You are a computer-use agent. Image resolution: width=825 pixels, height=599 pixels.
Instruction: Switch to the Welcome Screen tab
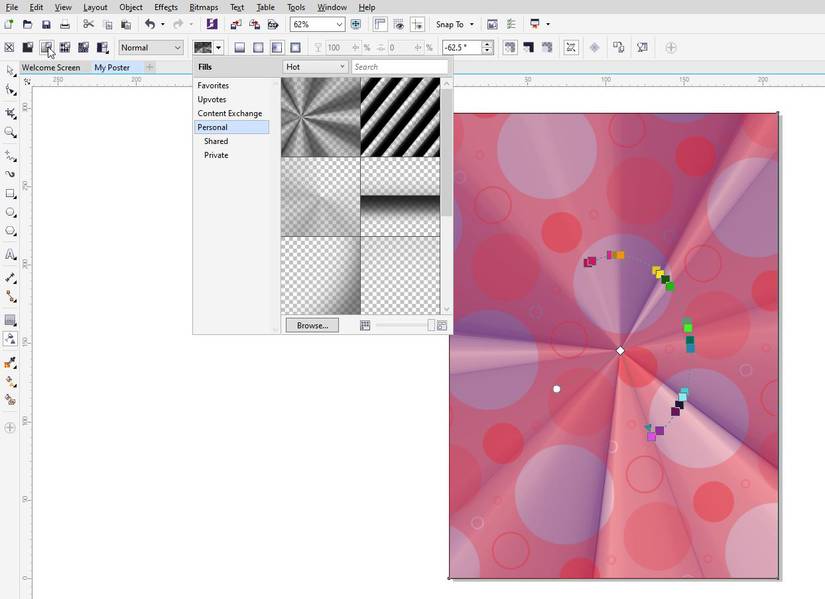(x=52, y=67)
